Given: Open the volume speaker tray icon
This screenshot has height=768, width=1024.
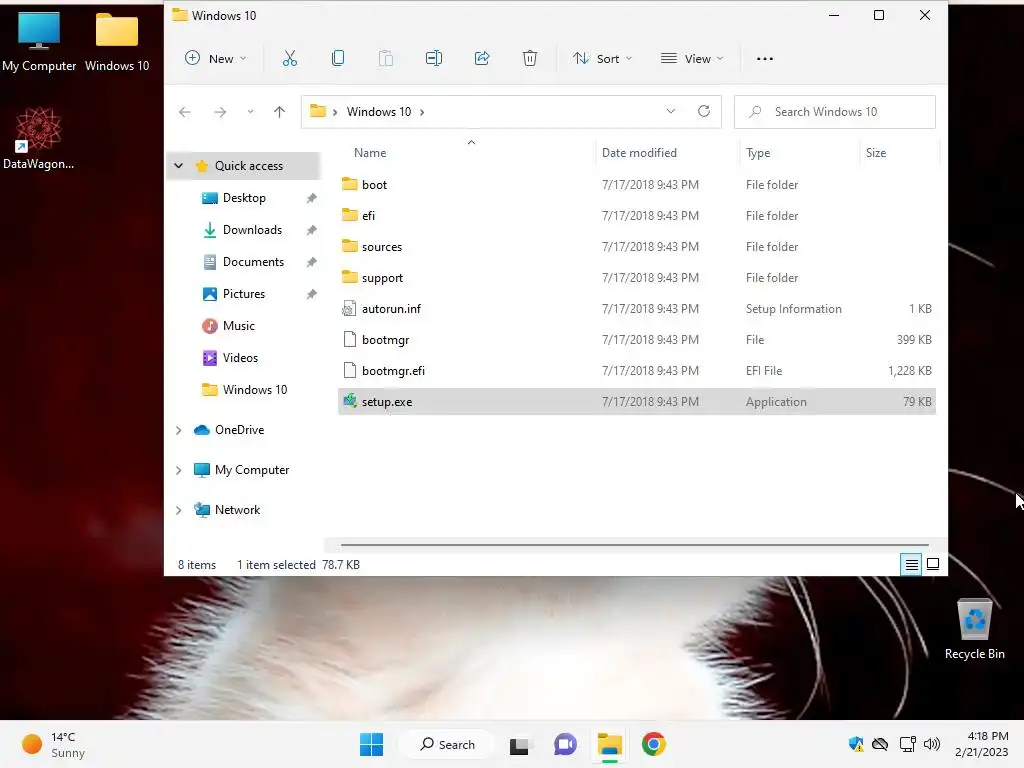Looking at the screenshot, I should point(932,744).
